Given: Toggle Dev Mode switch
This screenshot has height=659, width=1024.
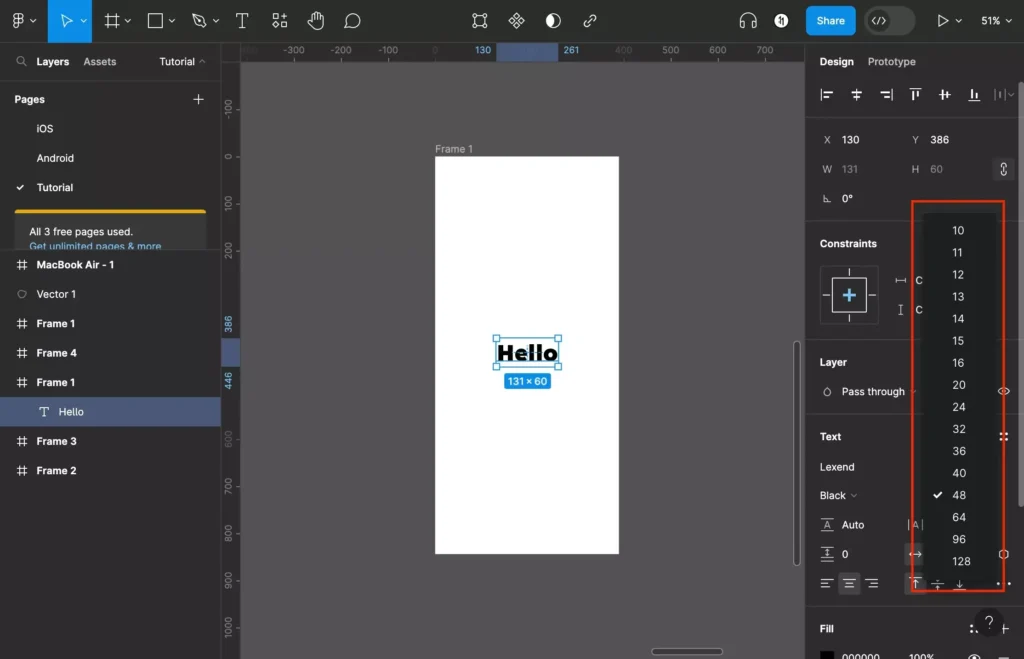Looking at the screenshot, I should point(889,21).
